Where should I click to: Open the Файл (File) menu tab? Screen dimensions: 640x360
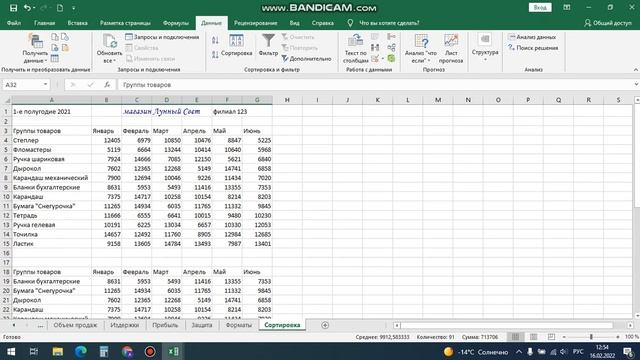pyautogui.click(x=14, y=23)
